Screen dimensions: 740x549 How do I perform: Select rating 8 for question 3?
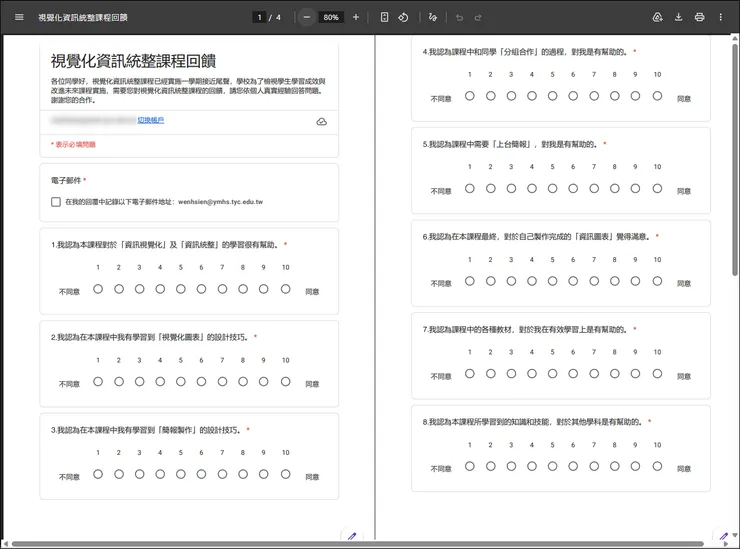coord(243,474)
